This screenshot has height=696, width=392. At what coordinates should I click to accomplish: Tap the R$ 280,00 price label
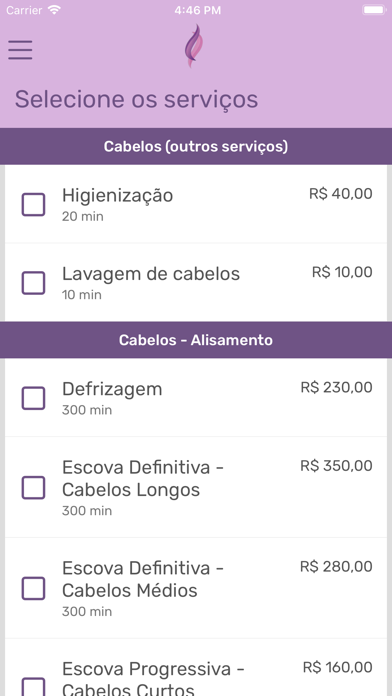[x=337, y=567]
